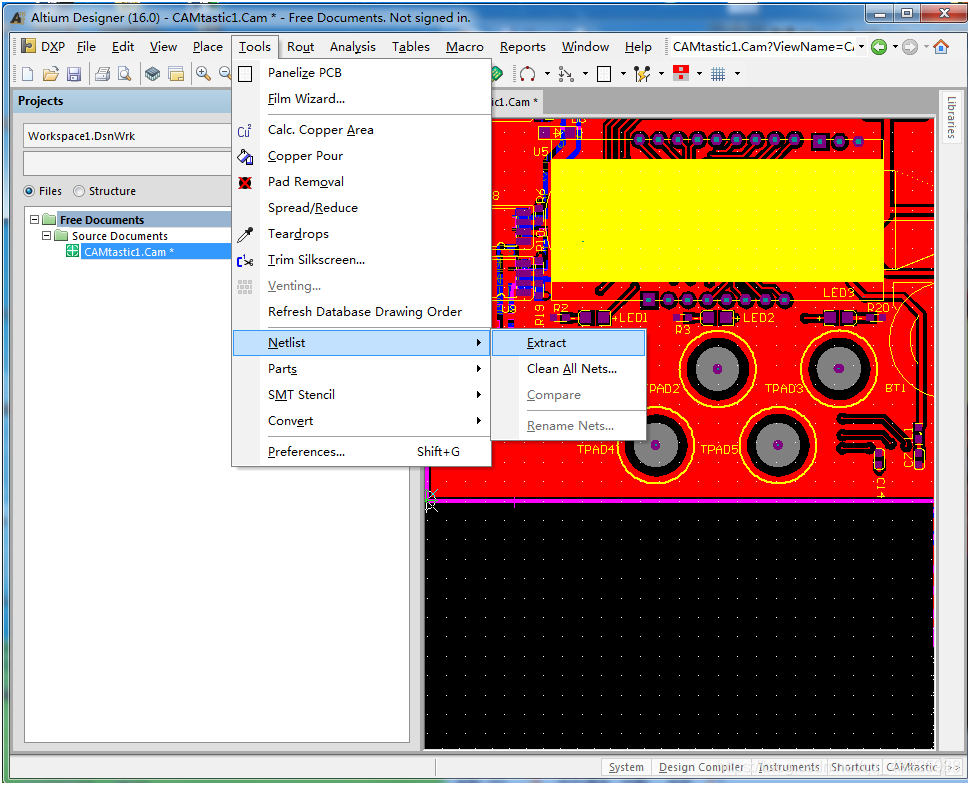Click the Copper Pour bucket icon
The height and width of the screenshot is (785, 970).
click(x=245, y=157)
